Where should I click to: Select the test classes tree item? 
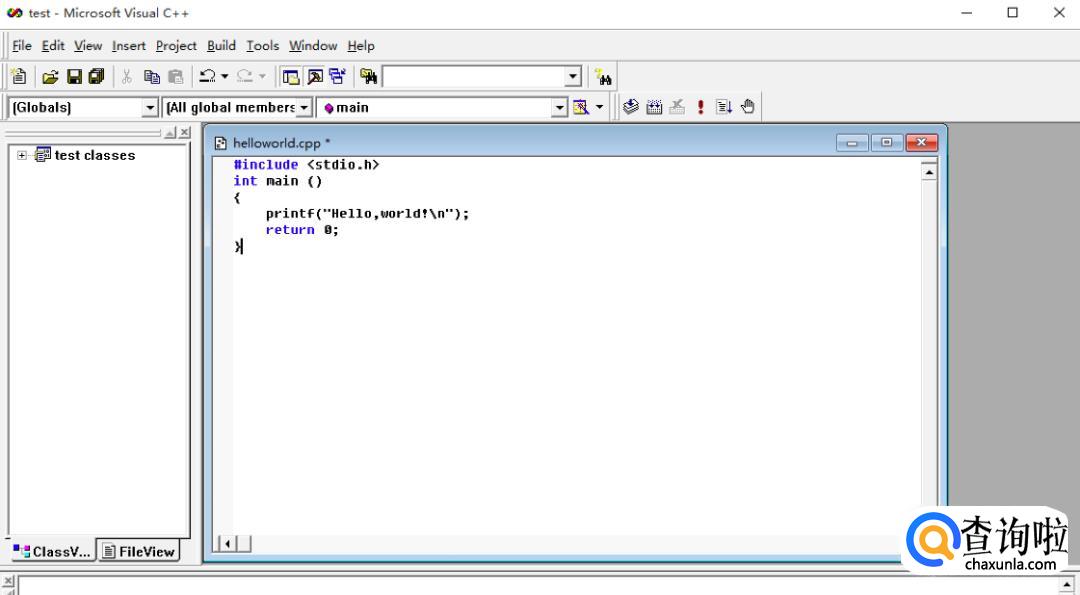(95, 156)
